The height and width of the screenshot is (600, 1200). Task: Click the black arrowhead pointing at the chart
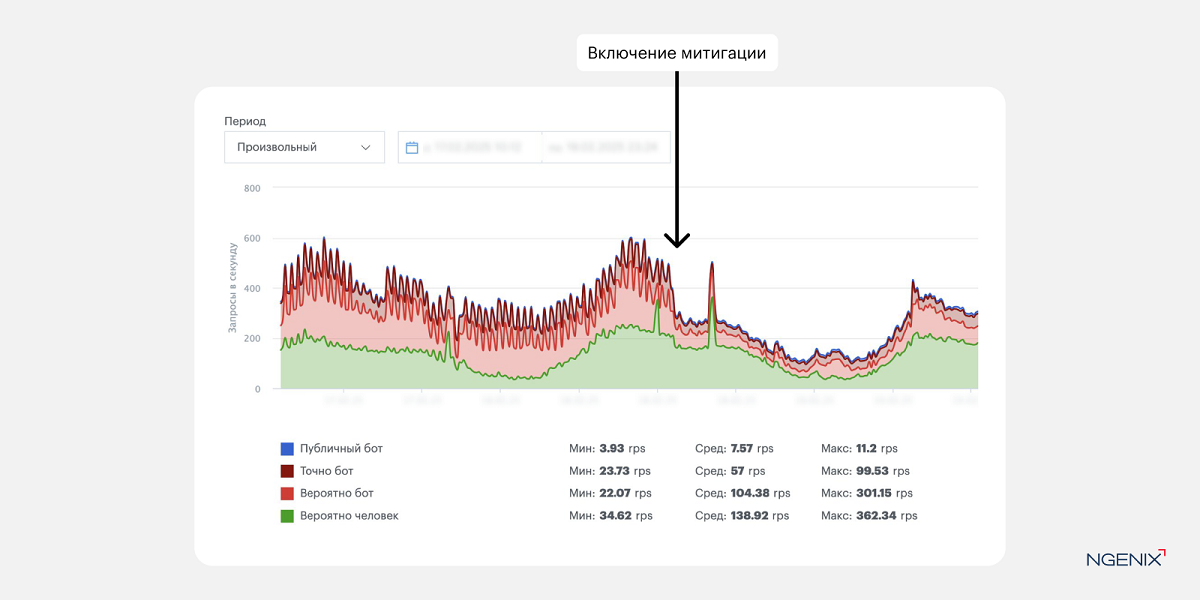677,240
